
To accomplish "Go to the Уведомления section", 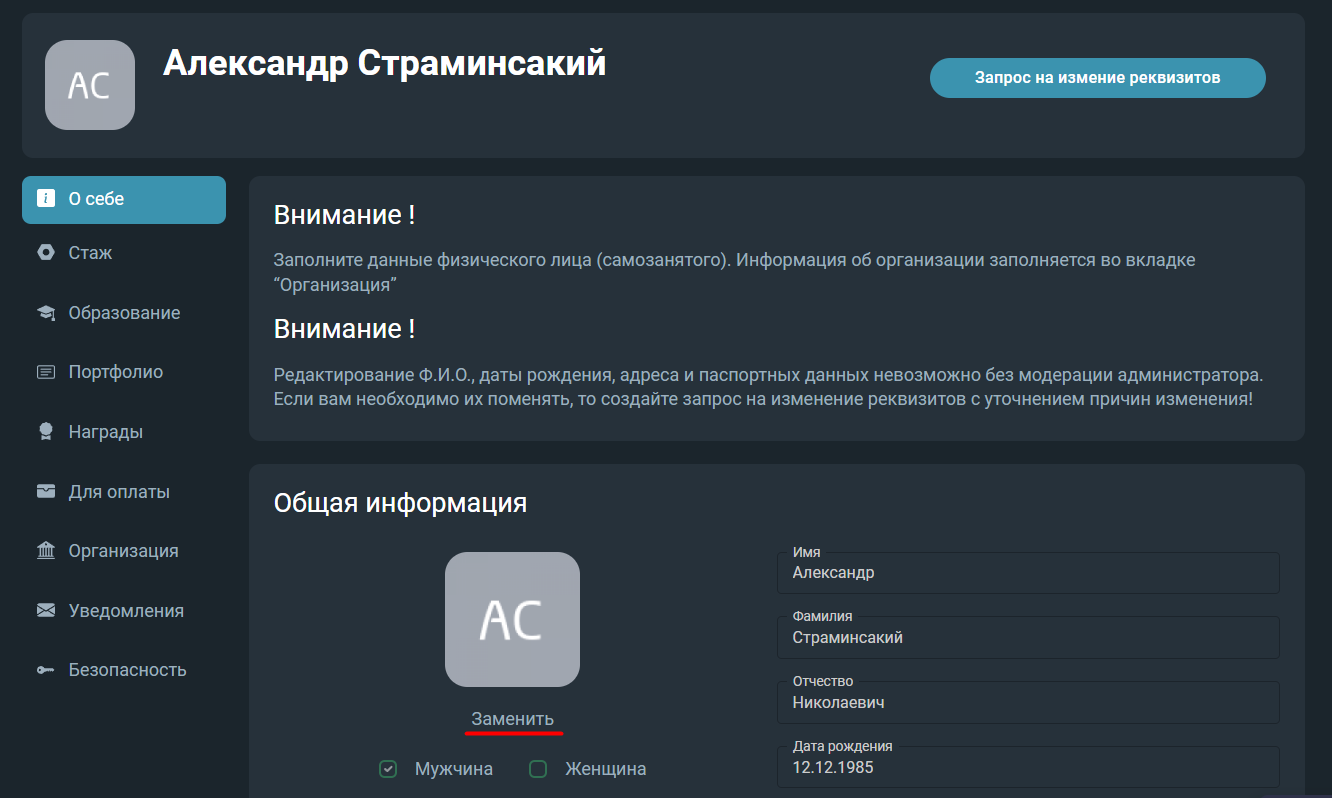I will (124, 610).
